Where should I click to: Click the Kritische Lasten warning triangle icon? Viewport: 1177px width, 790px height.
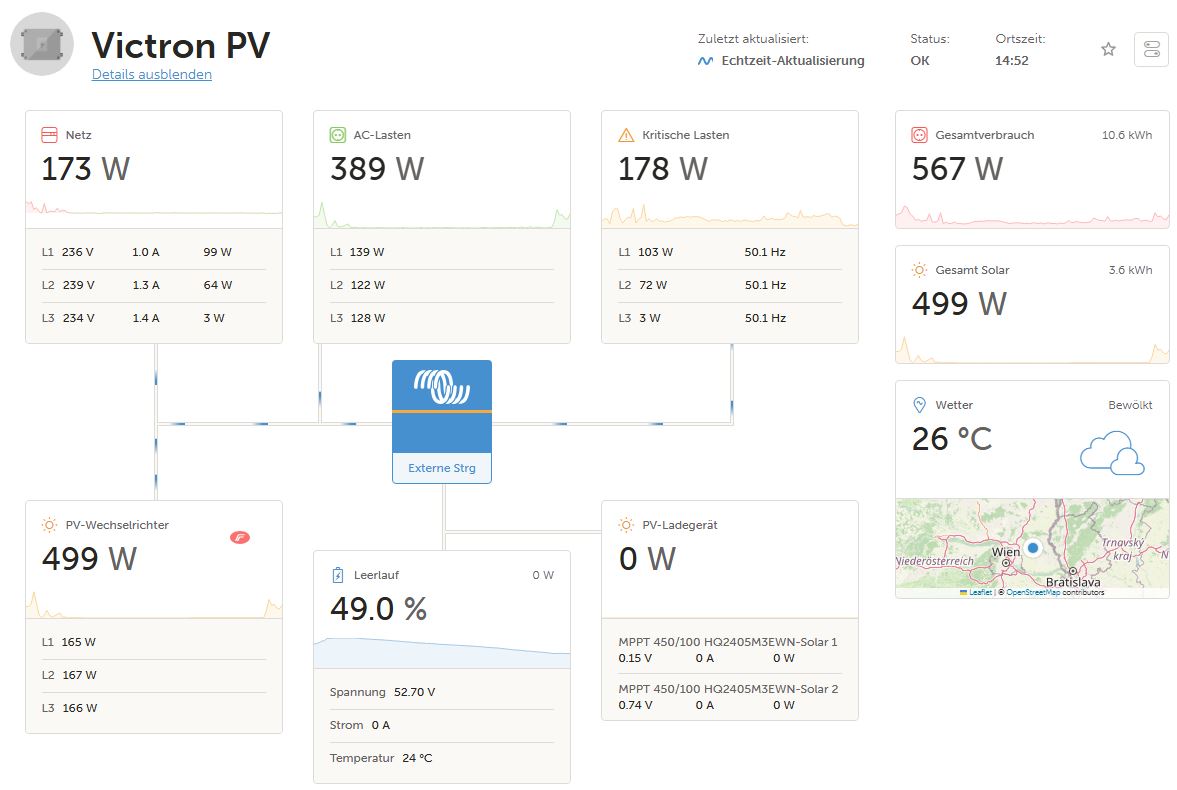tap(626, 135)
